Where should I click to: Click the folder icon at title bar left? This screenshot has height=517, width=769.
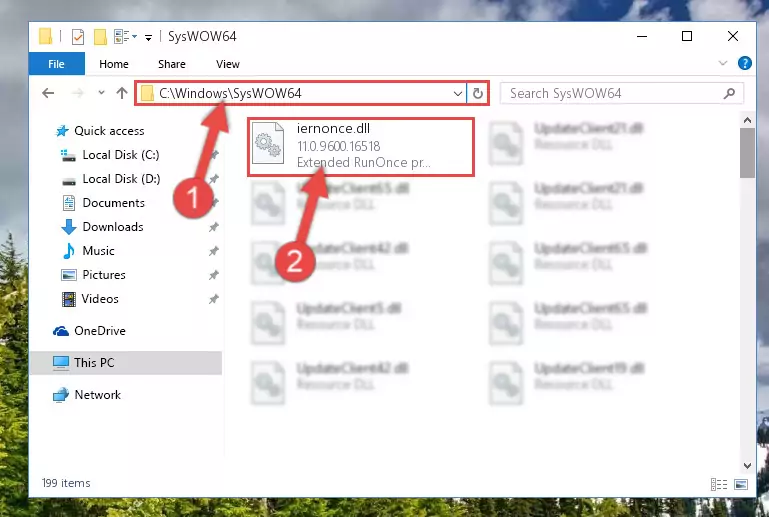pyautogui.click(x=45, y=36)
